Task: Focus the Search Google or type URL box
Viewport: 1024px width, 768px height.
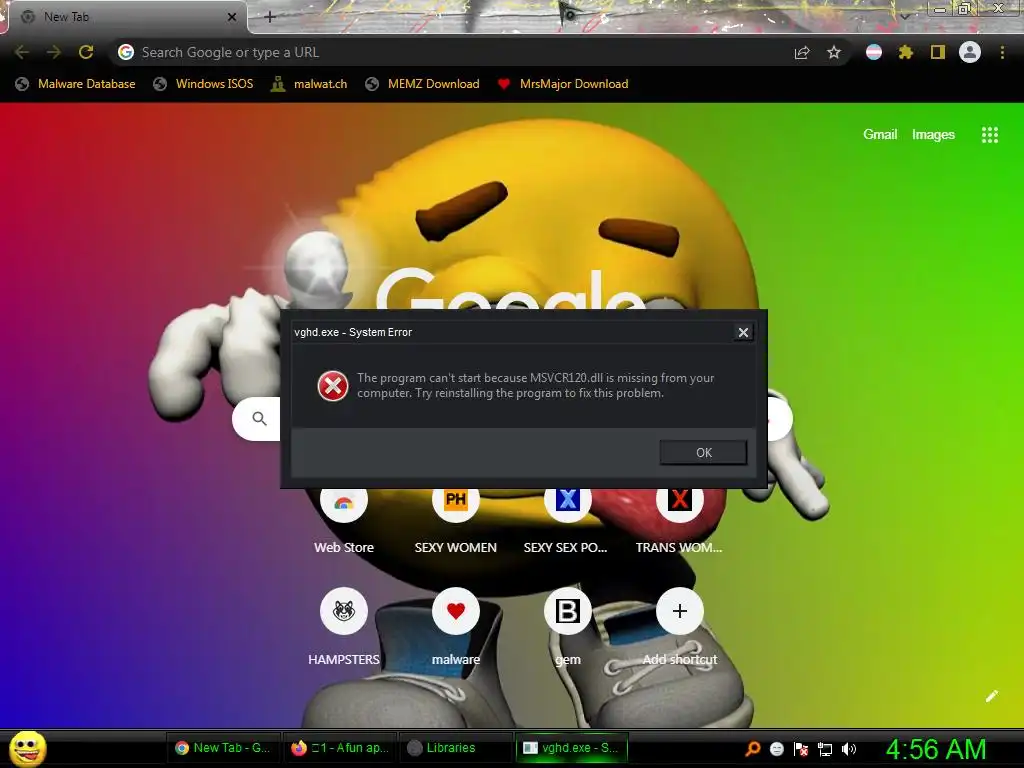Action: click(x=451, y=52)
